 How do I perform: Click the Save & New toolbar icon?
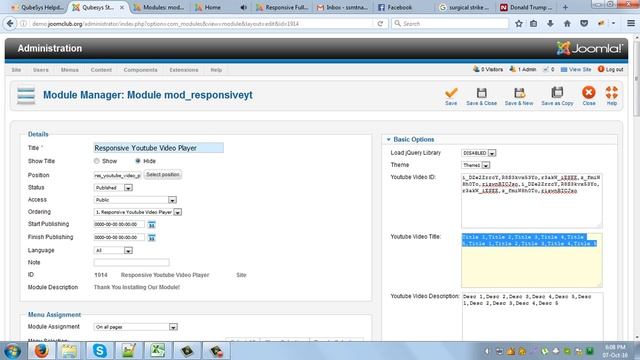point(519,93)
